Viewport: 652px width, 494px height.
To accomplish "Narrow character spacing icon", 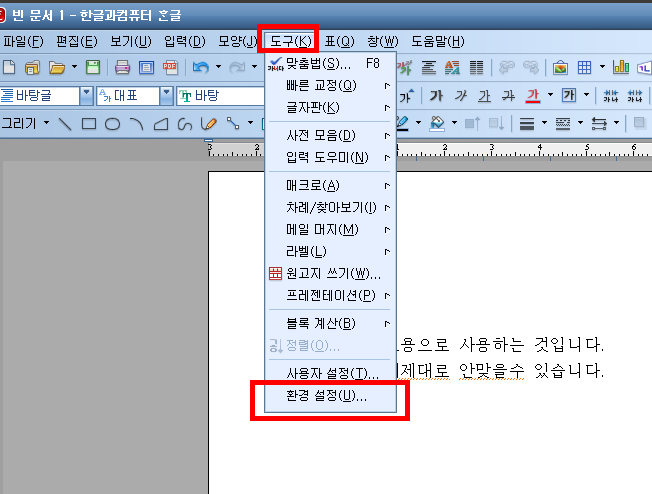I will 610,96.
